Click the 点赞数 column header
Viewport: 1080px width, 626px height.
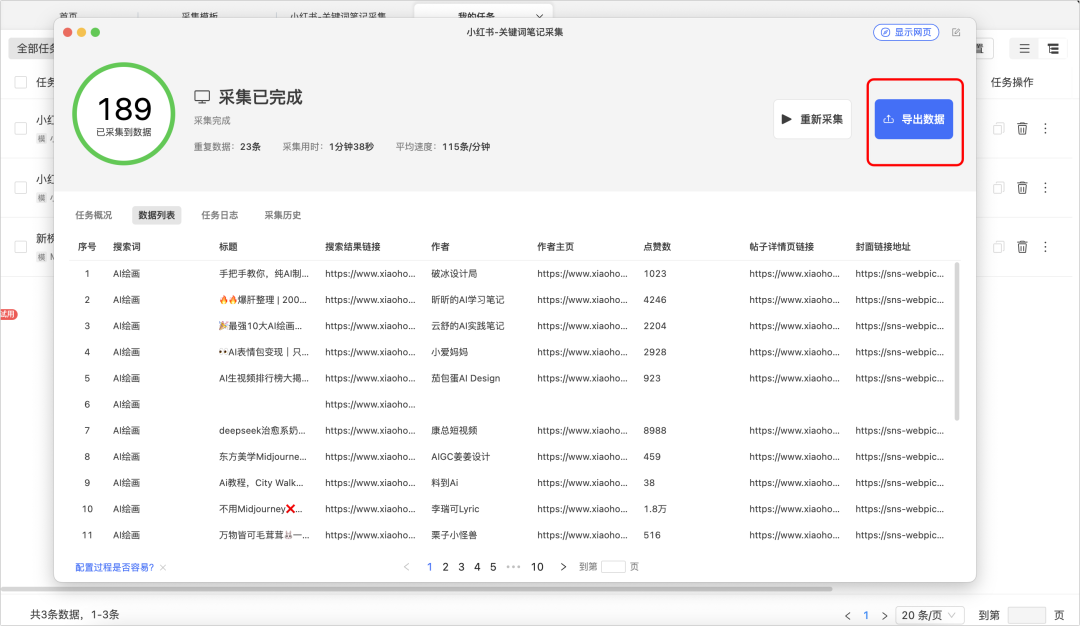657,247
